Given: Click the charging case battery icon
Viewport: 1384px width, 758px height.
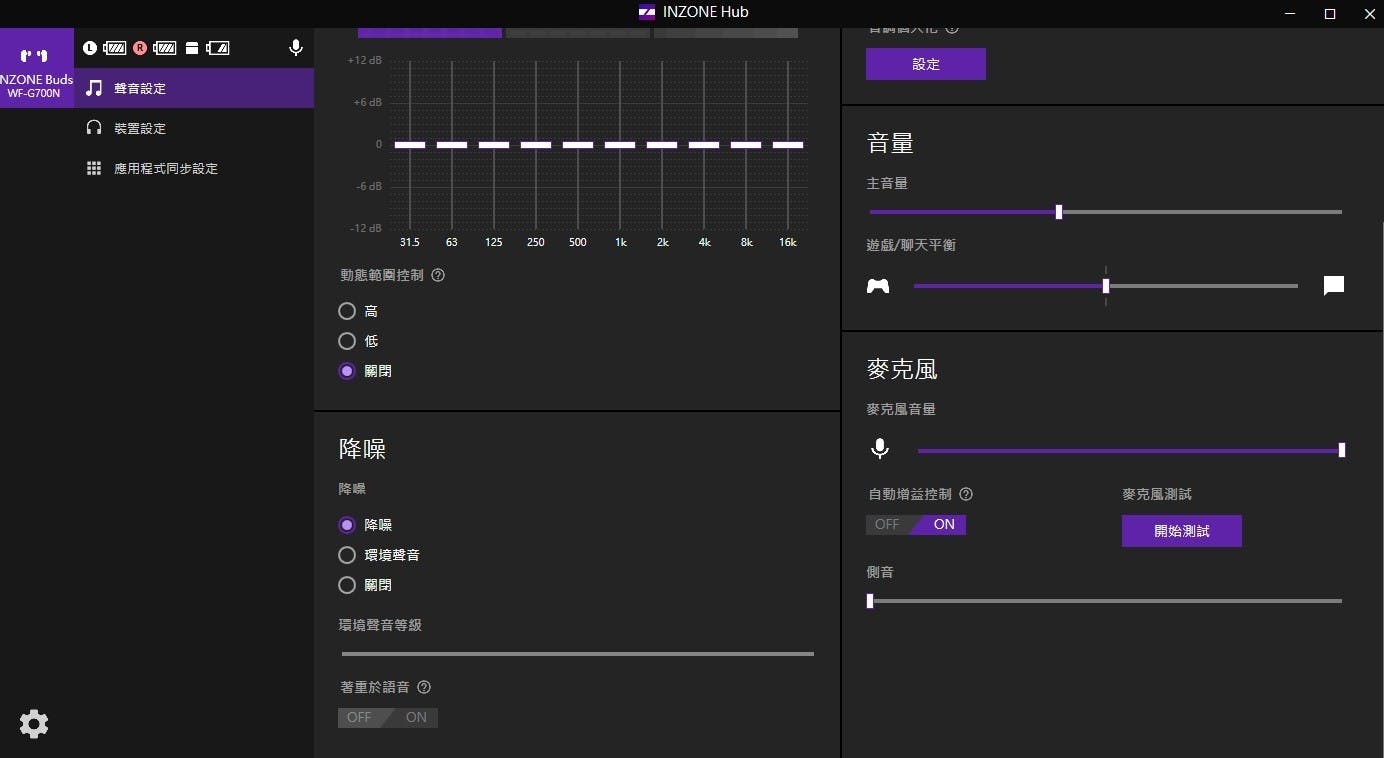Looking at the screenshot, I should coord(217,47).
